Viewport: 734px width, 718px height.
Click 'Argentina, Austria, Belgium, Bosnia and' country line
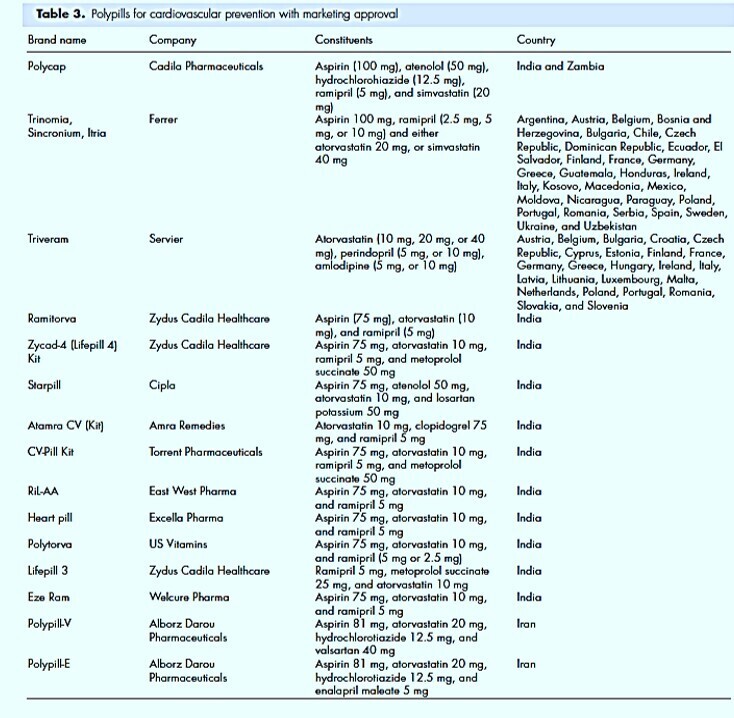(614, 119)
